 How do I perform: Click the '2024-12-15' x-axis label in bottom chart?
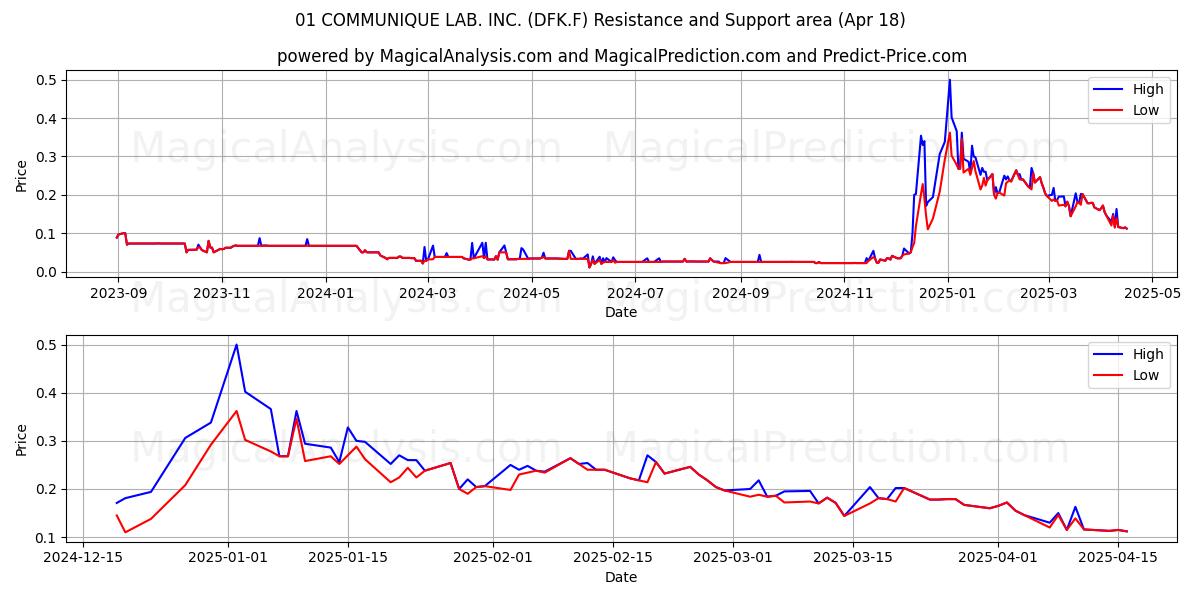tap(82, 558)
